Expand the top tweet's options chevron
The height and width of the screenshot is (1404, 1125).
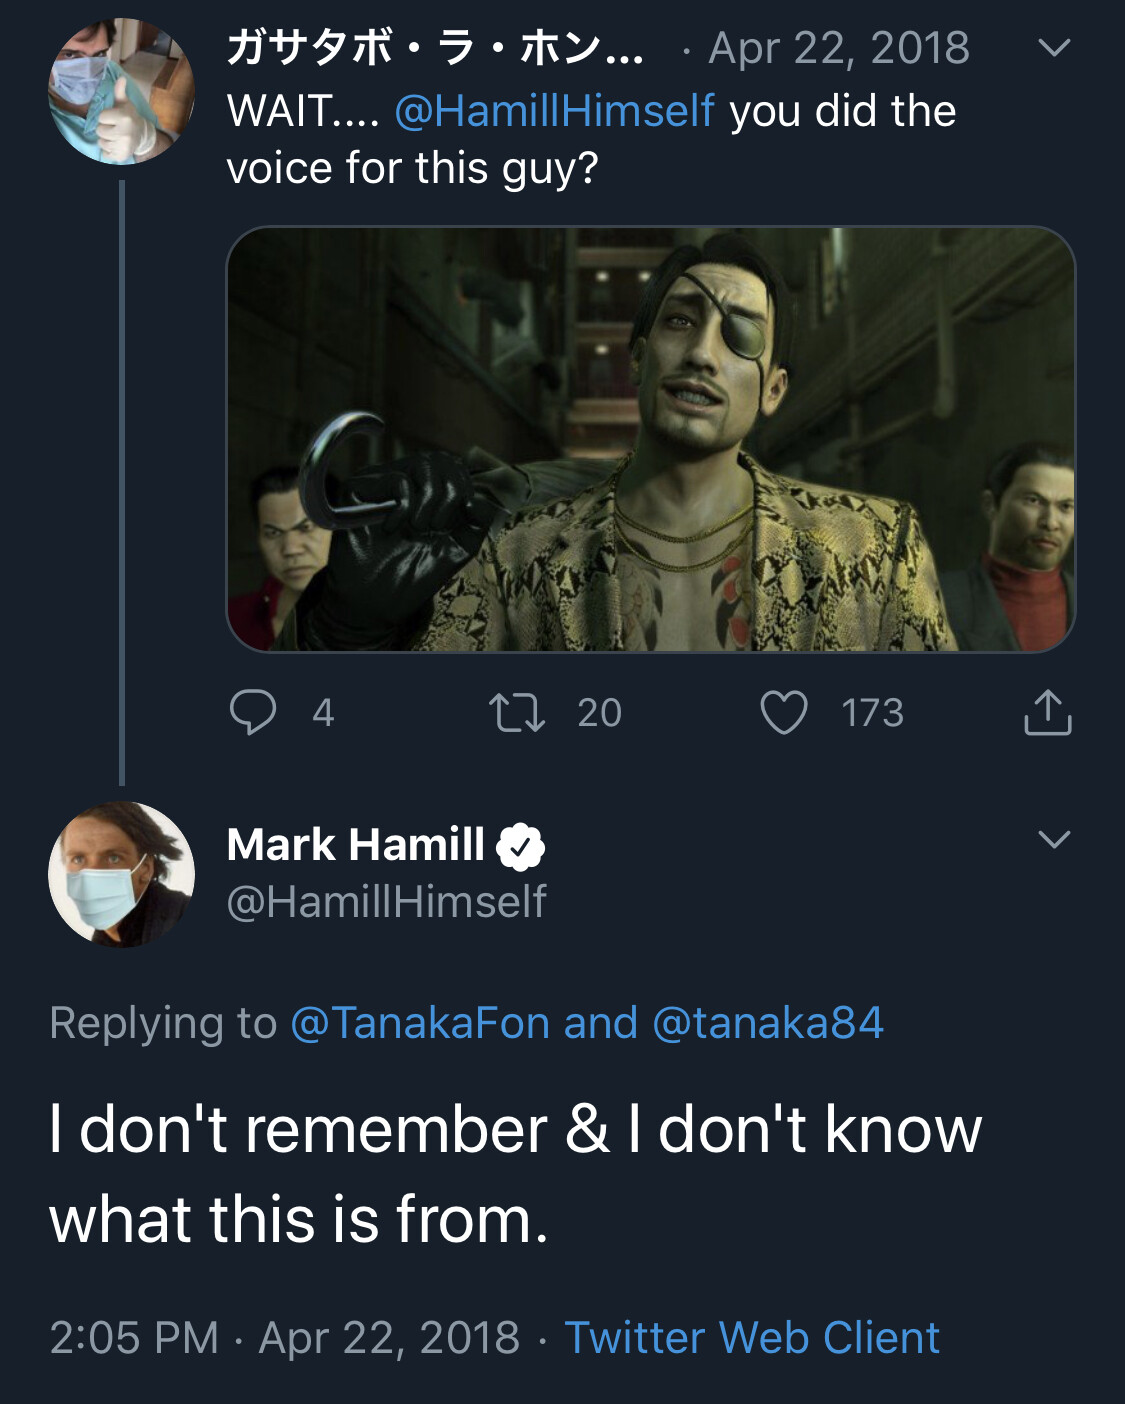point(1054,48)
